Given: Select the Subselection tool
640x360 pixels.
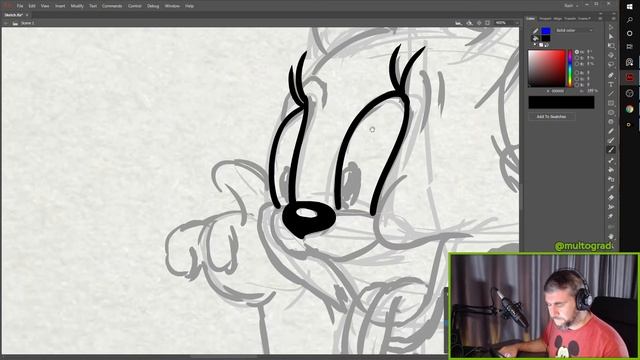Looking at the screenshot, I should click(611, 36).
